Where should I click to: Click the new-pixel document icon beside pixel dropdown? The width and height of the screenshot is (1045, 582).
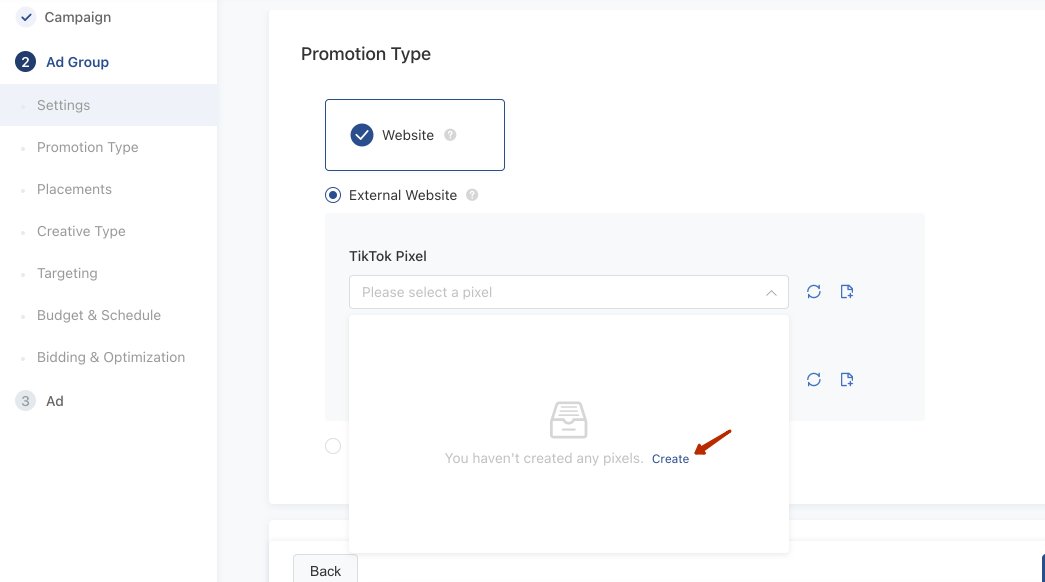(x=847, y=292)
